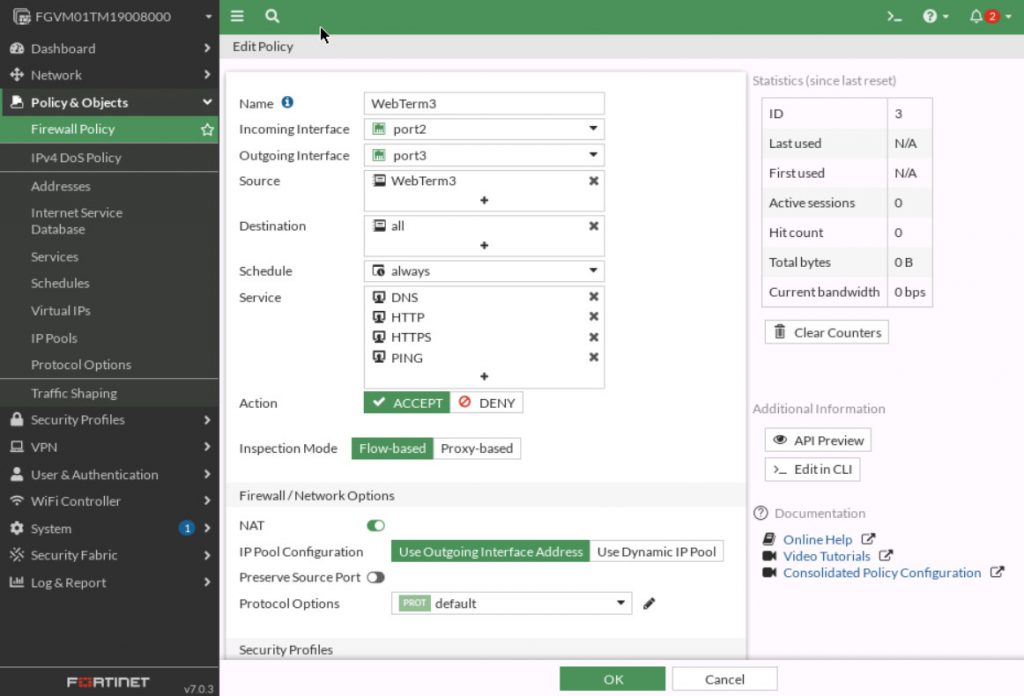Click OK to save the policy

pyautogui.click(x=612, y=678)
